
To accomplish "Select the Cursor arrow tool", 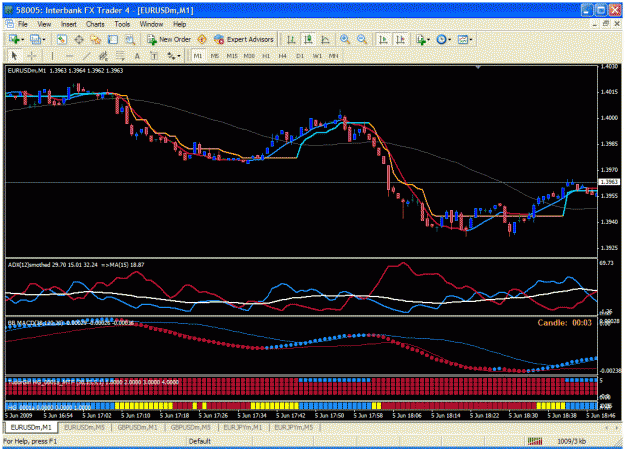I will (14, 56).
